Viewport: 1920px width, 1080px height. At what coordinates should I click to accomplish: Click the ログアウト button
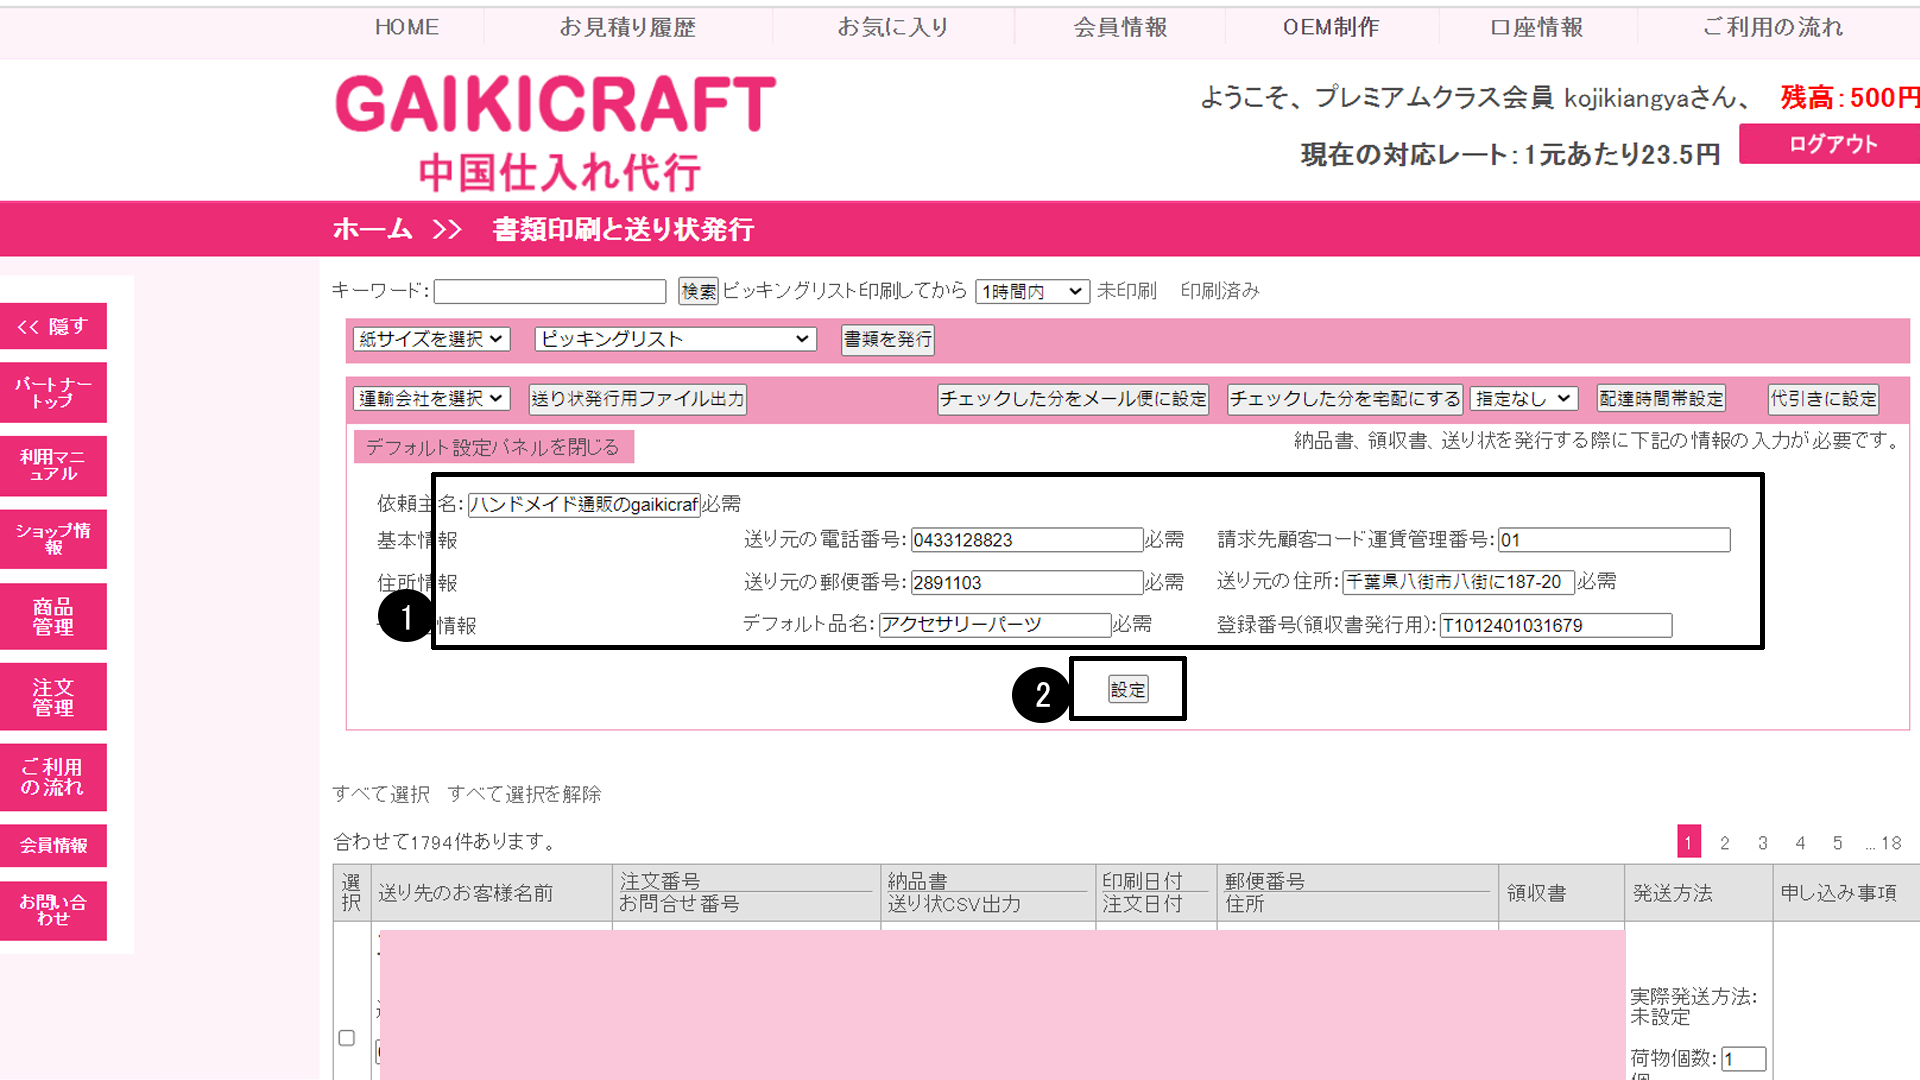pos(1832,144)
